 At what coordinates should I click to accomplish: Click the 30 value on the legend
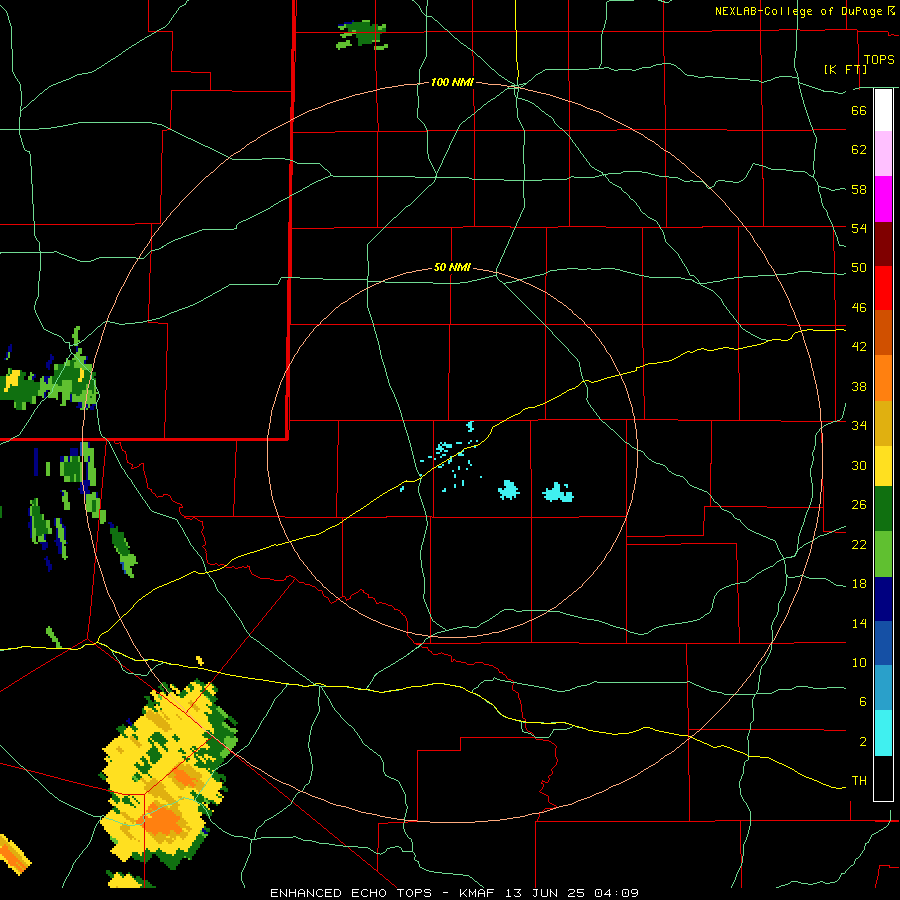[859, 465]
